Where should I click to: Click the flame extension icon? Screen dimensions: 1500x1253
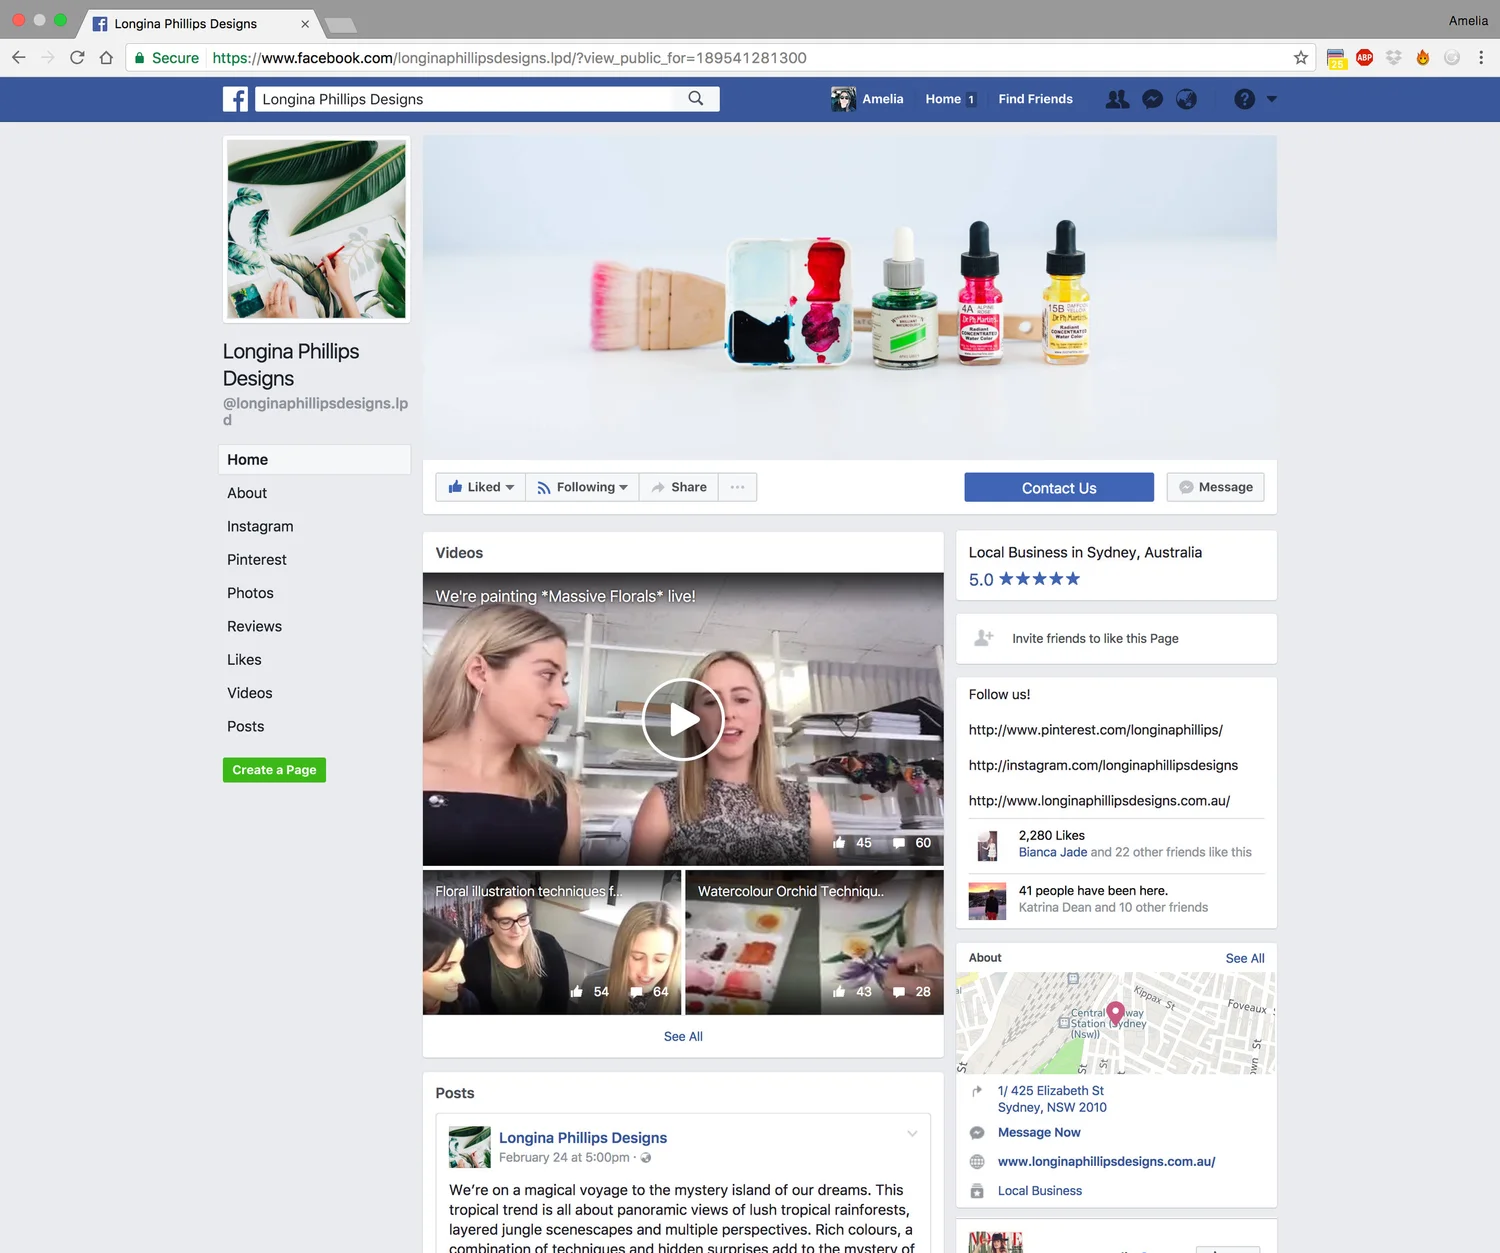click(1422, 58)
